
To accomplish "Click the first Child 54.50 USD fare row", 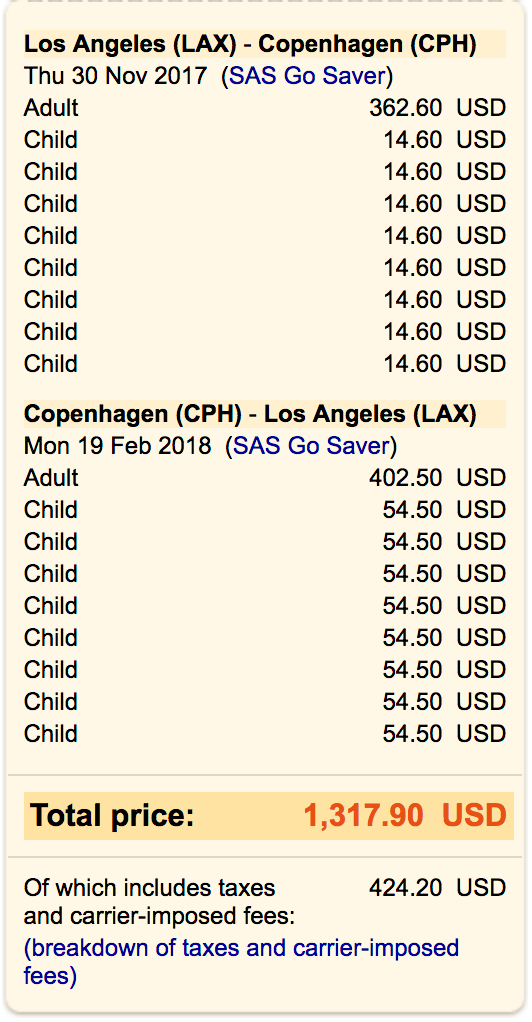I will [265, 510].
